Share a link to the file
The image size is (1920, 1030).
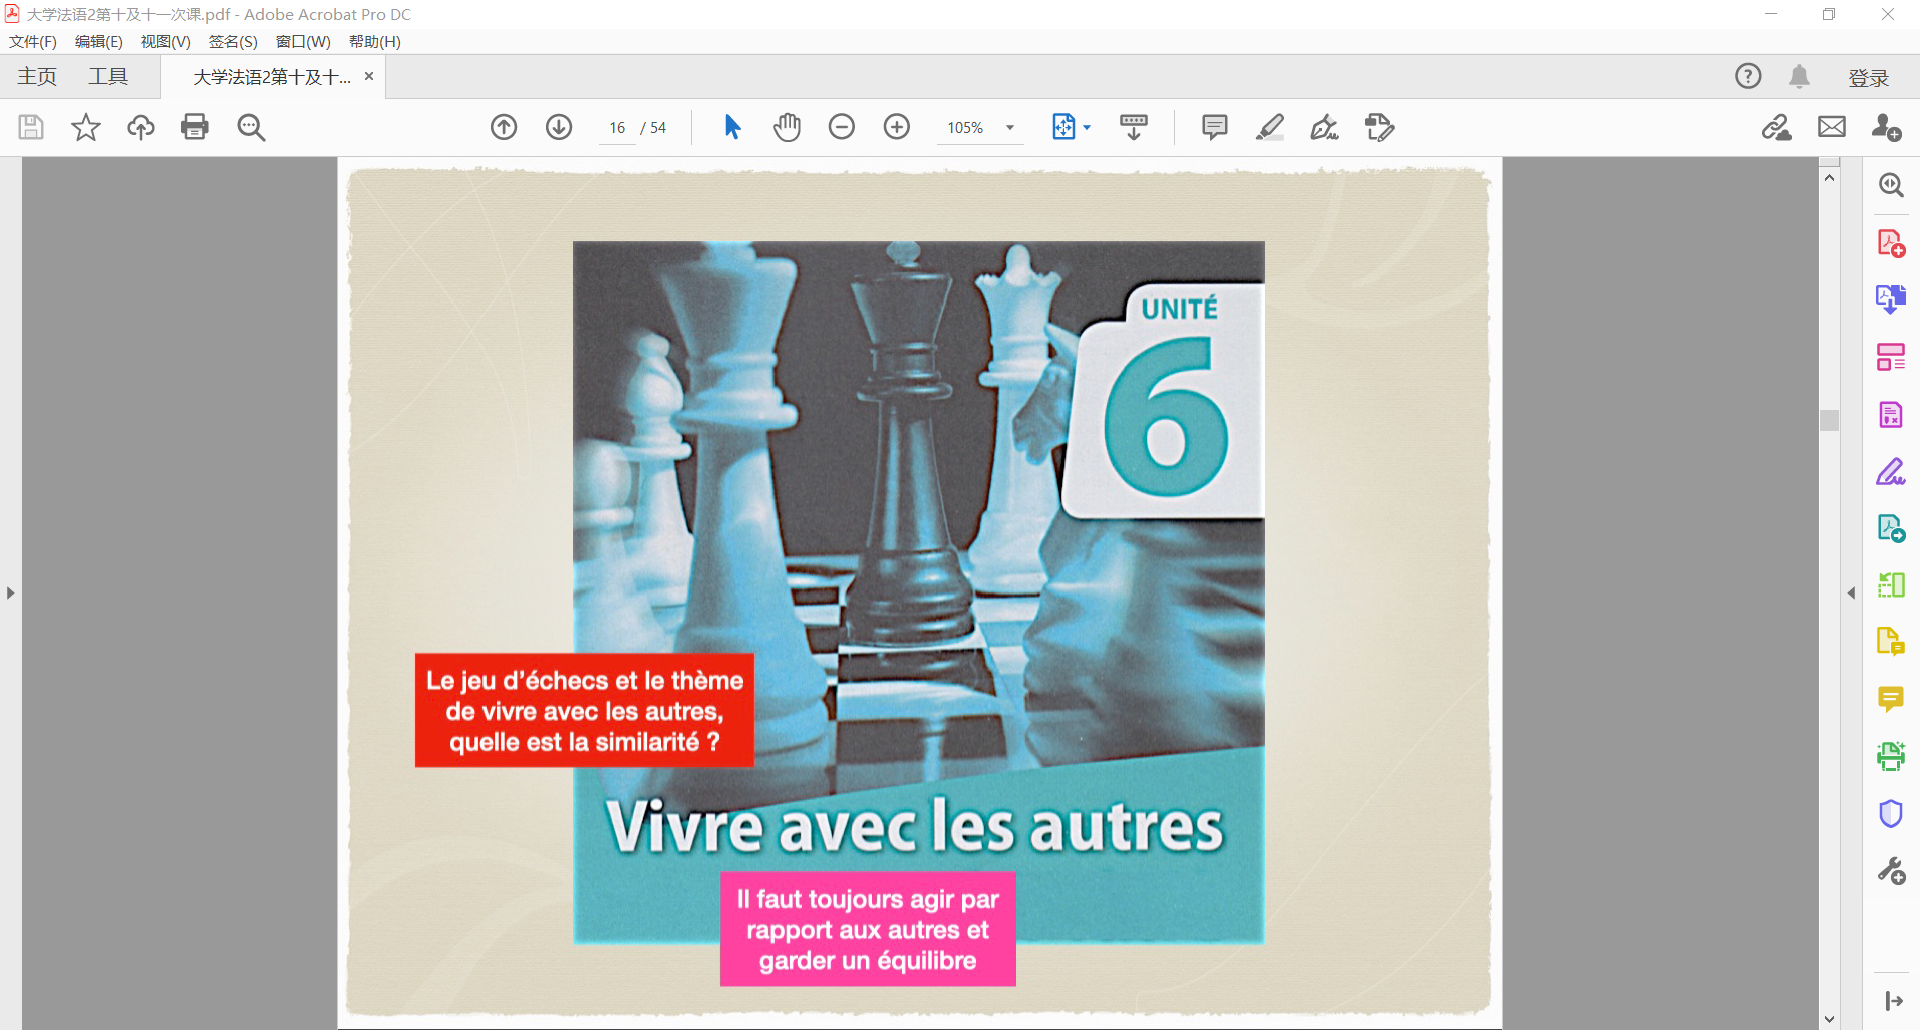[x=1777, y=127]
